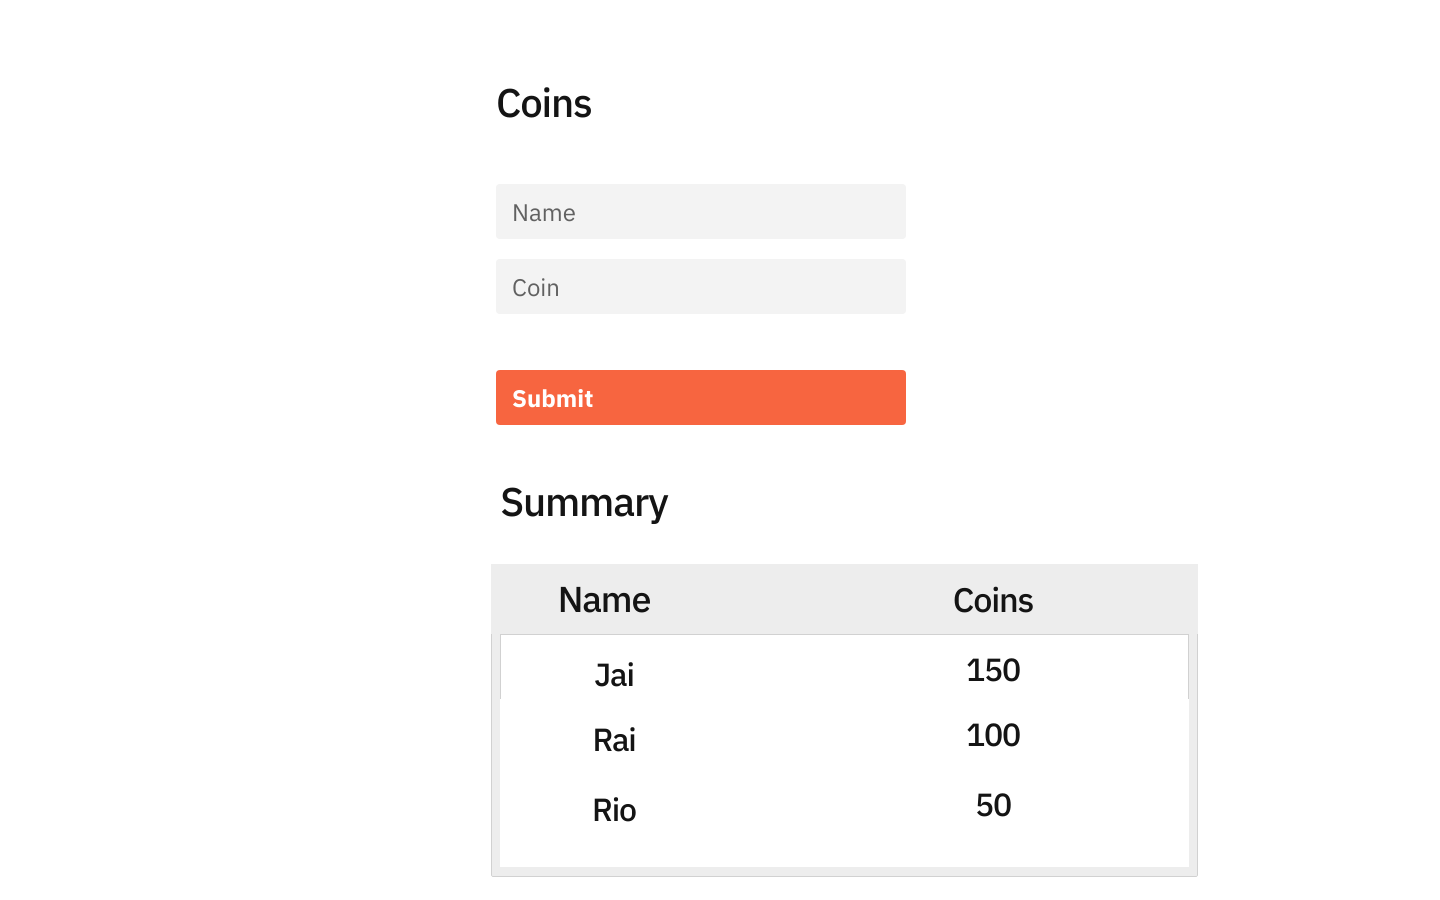Select the 50 coins value
The height and width of the screenshot is (900, 1440).
point(993,805)
